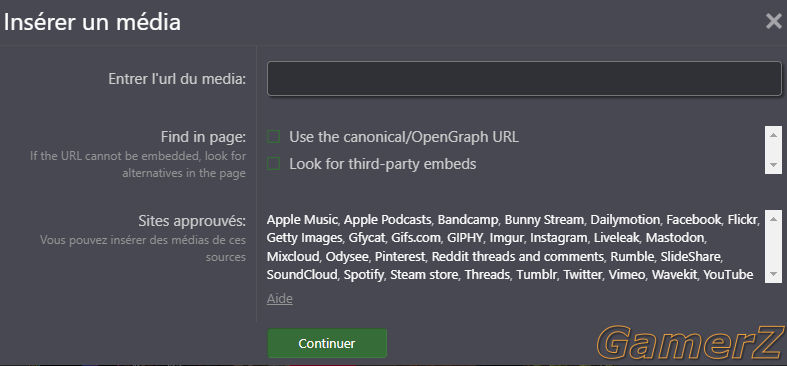Click the Rumble site name
Viewport: 787px width, 366px height.
click(x=632, y=257)
